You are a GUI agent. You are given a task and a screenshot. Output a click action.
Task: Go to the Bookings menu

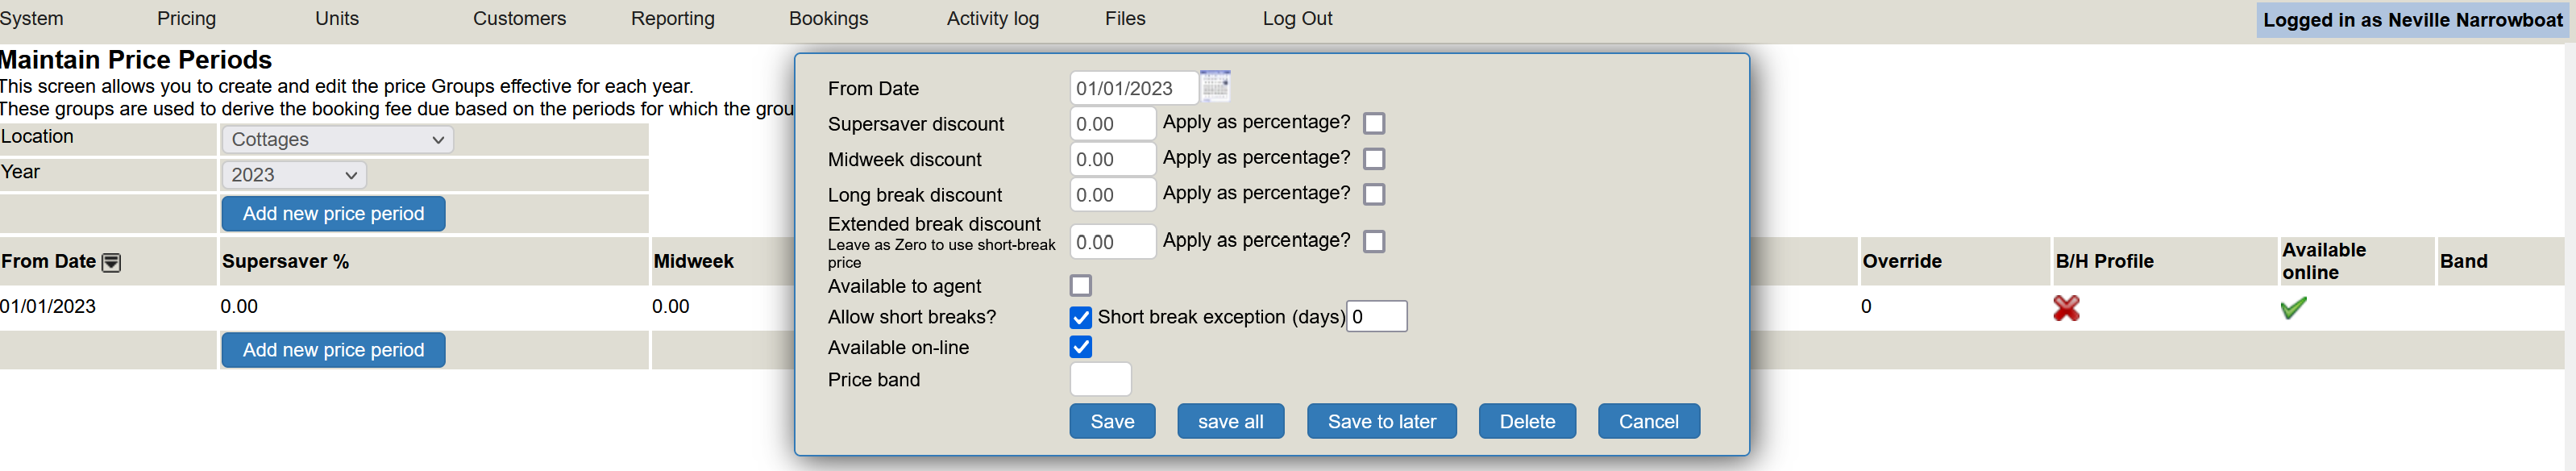(x=828, y=19)
